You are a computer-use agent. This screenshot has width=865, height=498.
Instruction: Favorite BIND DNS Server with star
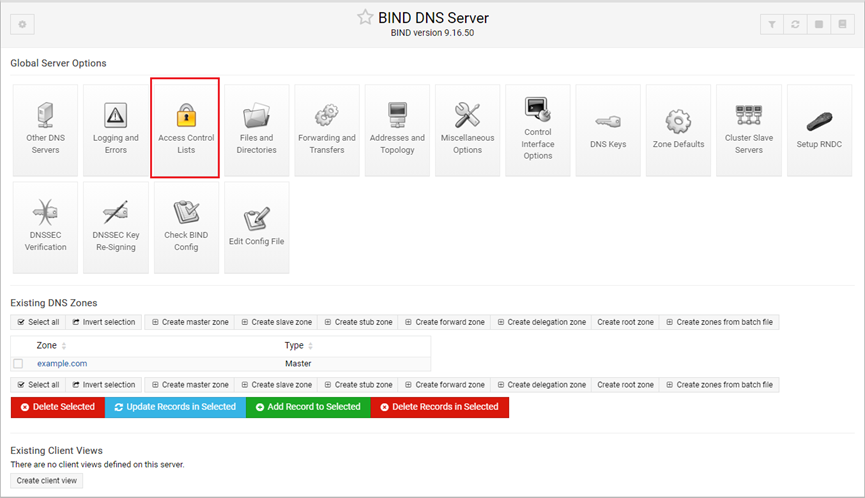(x=365, y=18)
